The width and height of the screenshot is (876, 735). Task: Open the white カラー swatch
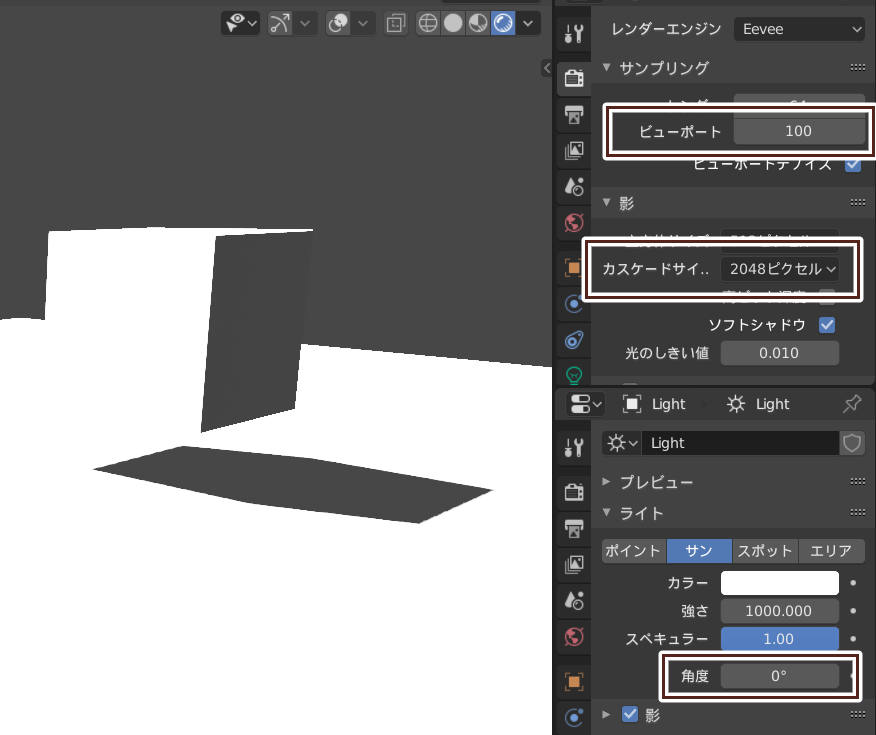tap(780, 583)
